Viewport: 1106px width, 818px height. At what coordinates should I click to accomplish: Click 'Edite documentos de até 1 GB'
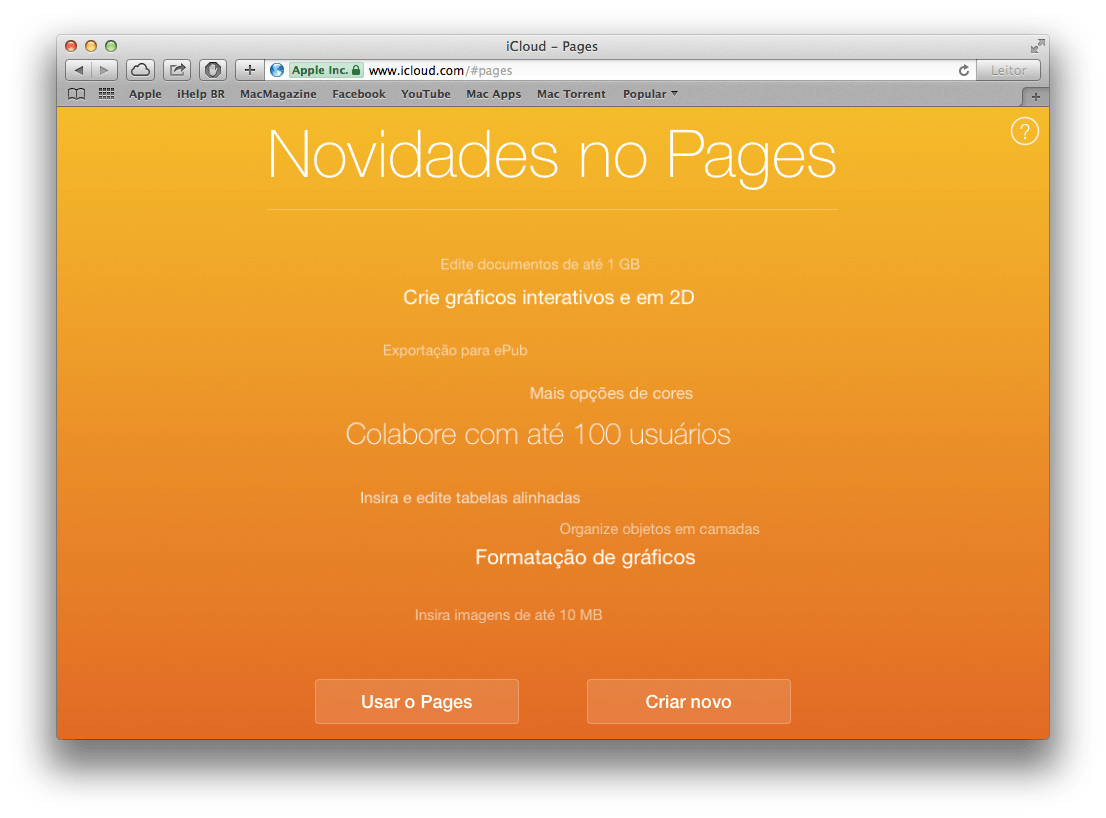(x=540, y=264)
